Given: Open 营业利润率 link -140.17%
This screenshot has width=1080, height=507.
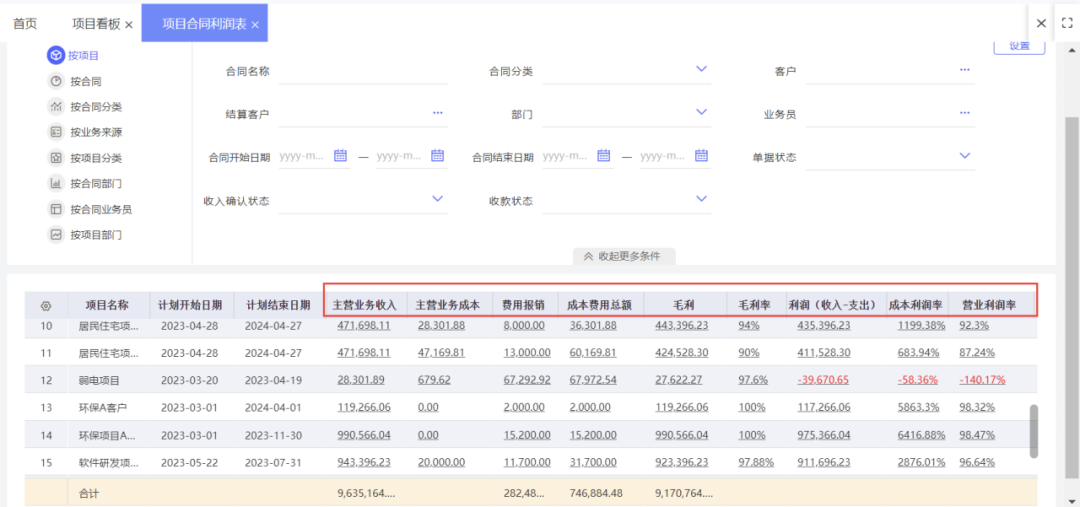Looking at the screenshot, I should (982, 380).
